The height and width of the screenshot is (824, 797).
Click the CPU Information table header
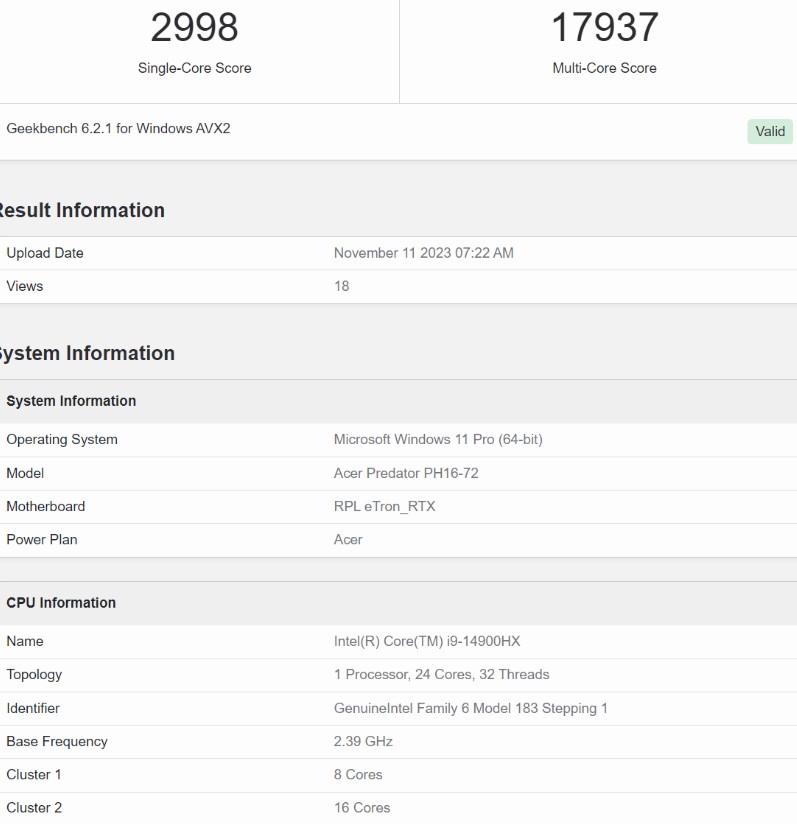click(61, 603)
